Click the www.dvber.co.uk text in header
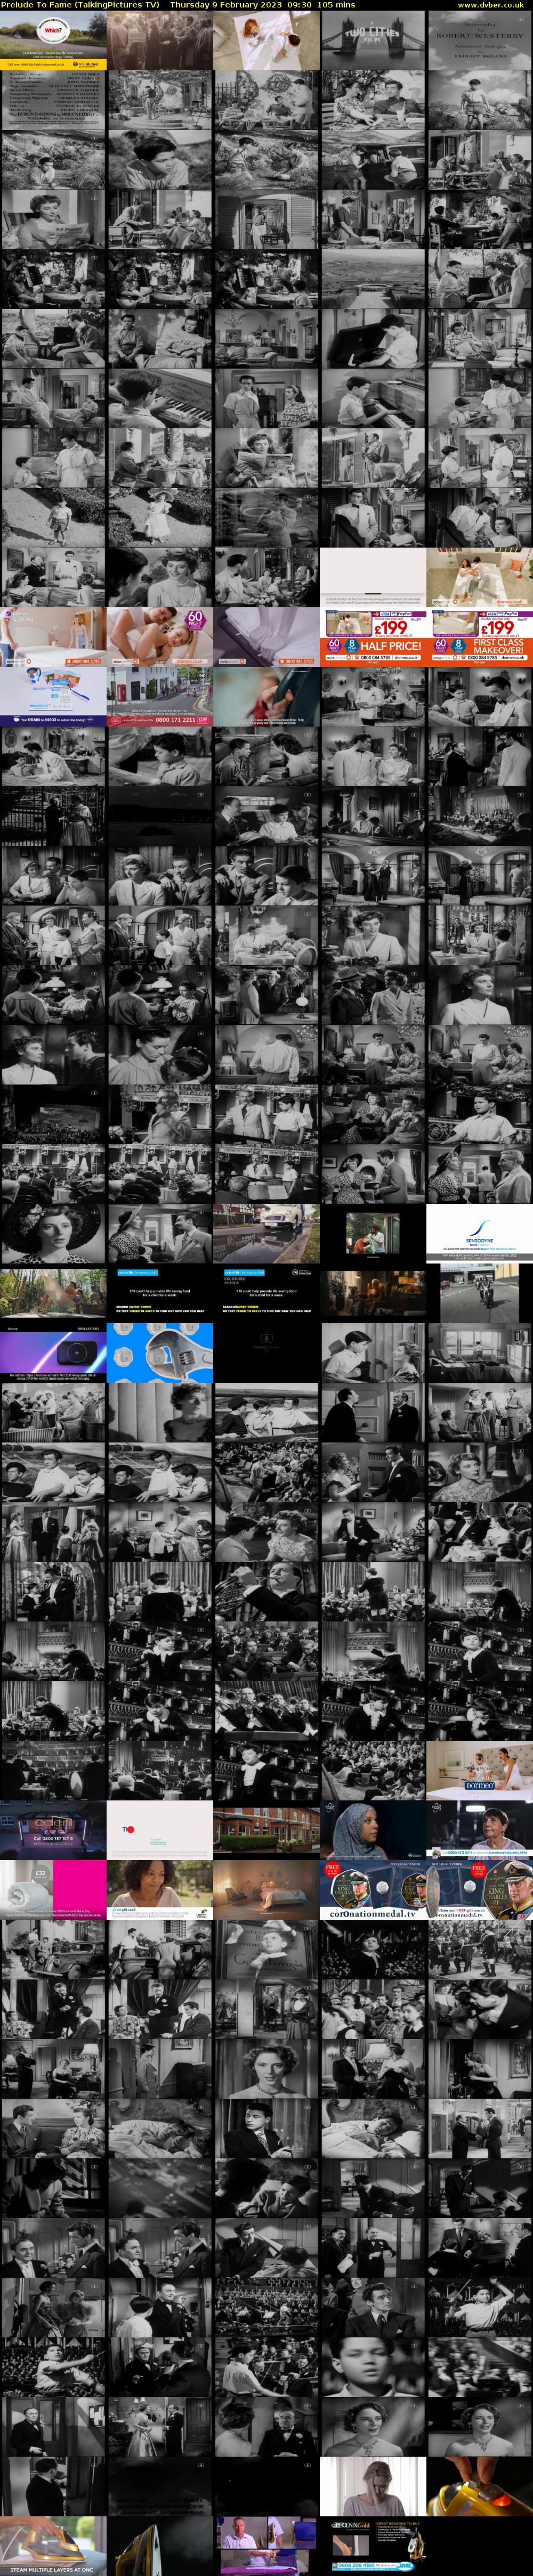 [x=491, y=5]
